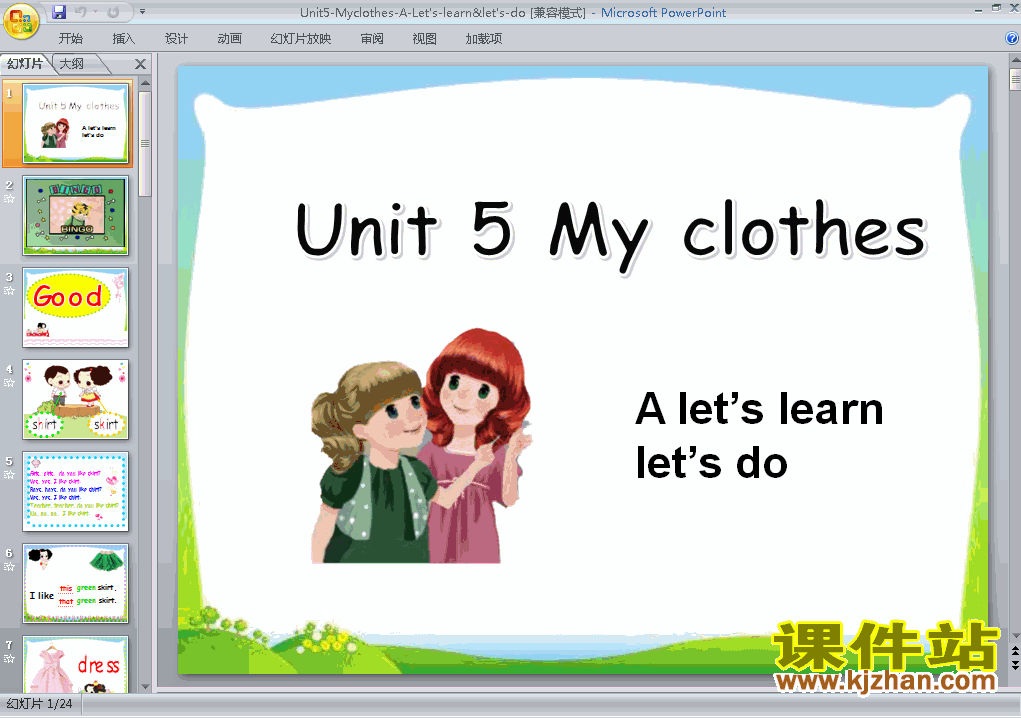The width and height of the screenshot is (1021, 718).
Task: Select slide 1 thumbnail Unit 5 My clothes
Action: click(x=76, y=123)
